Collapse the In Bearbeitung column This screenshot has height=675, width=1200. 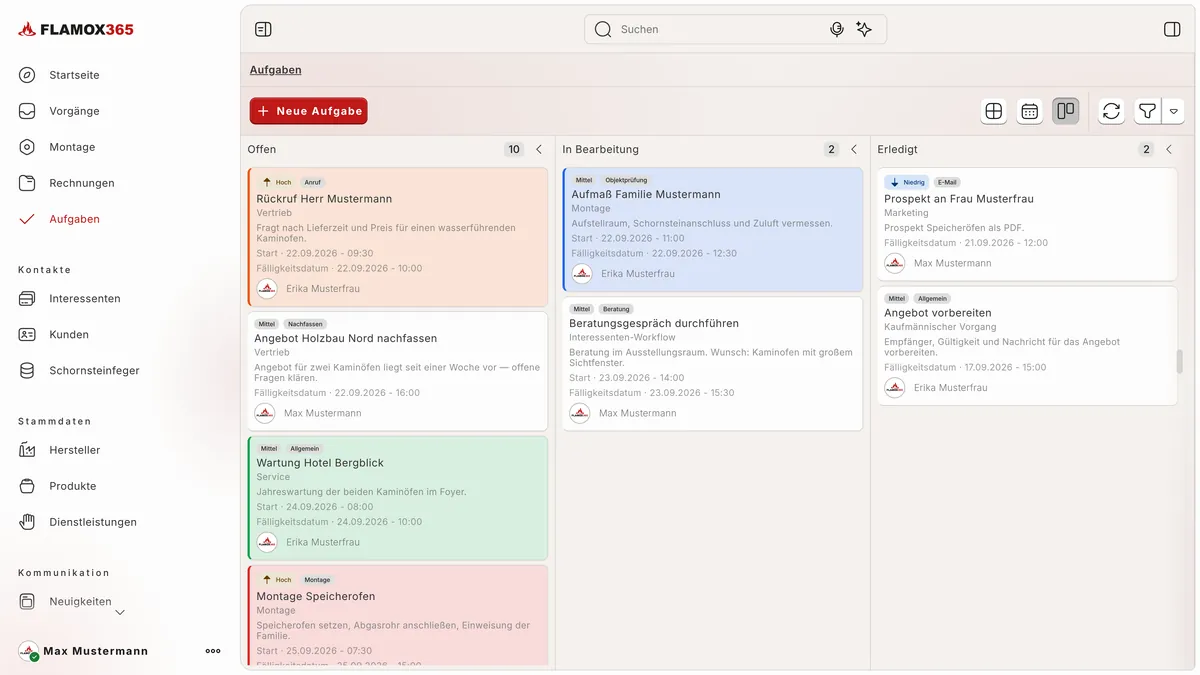point(854,149)
